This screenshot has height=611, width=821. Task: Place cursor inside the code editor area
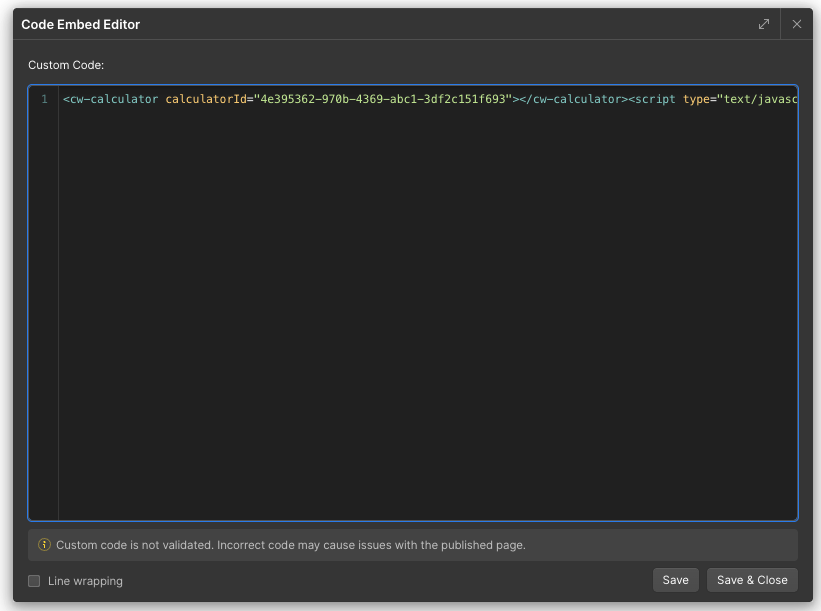click(x=400, y=300)
